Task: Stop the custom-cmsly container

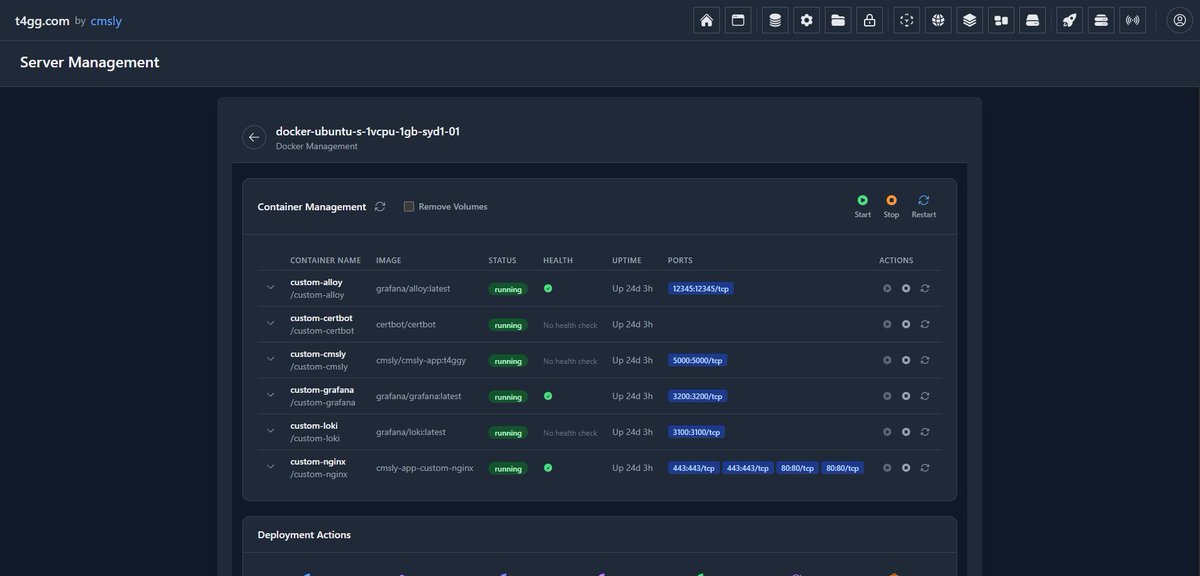Action: [x=906, y=360]
